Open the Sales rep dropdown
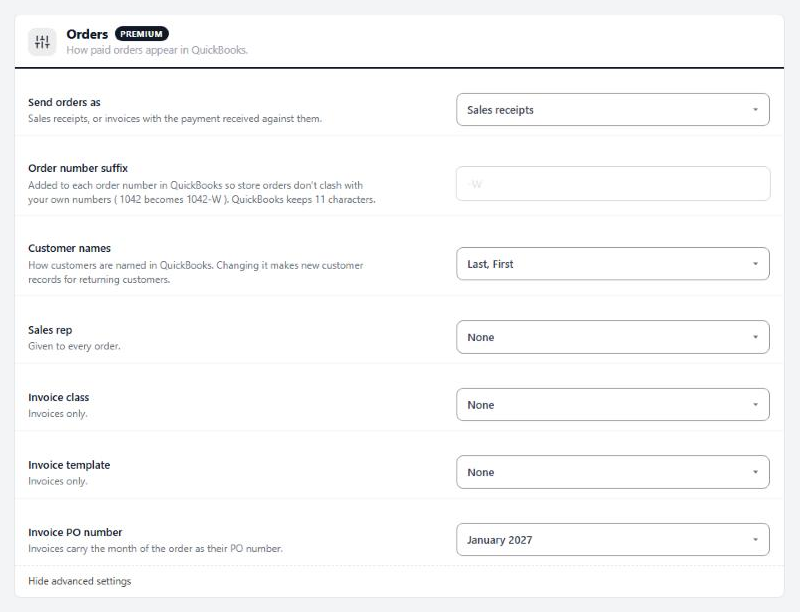Screen dimensions: 800x612 pyautogui.click(x=613, y=337)
